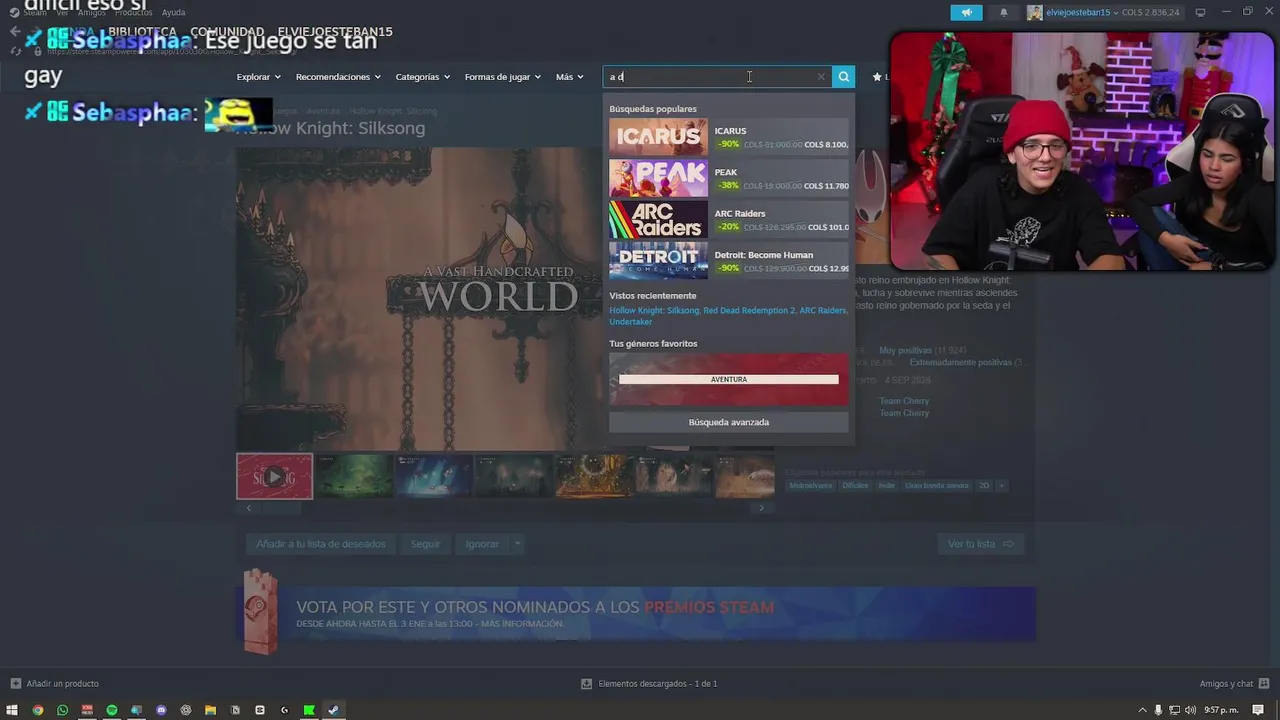
Task: Click Ver tu lista button
Action: point(980,544)
